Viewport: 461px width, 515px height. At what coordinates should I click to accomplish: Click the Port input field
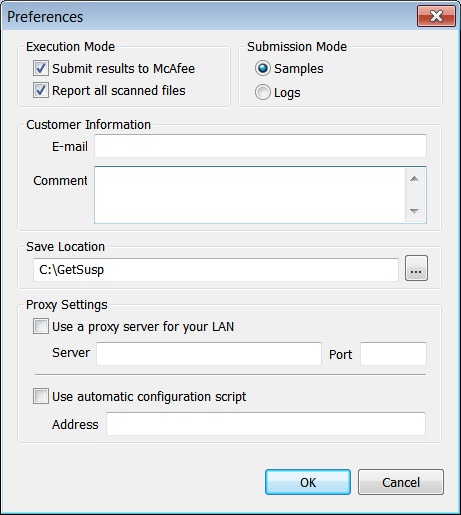(393, 353)
